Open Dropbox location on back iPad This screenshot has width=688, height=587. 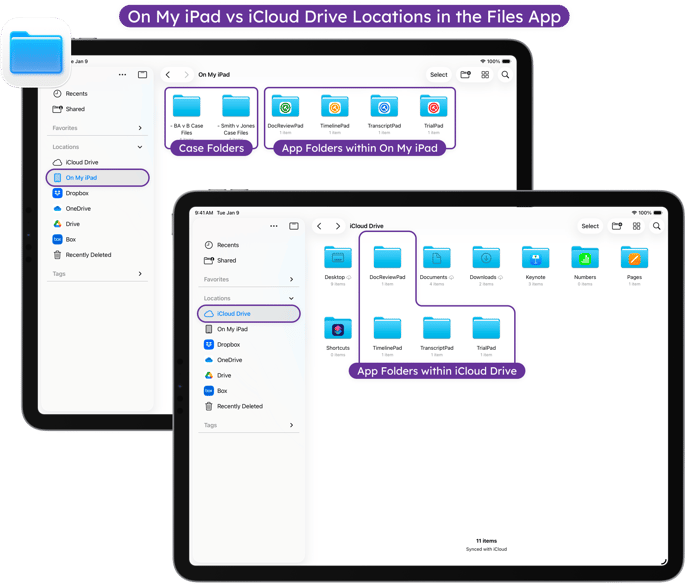71,193
